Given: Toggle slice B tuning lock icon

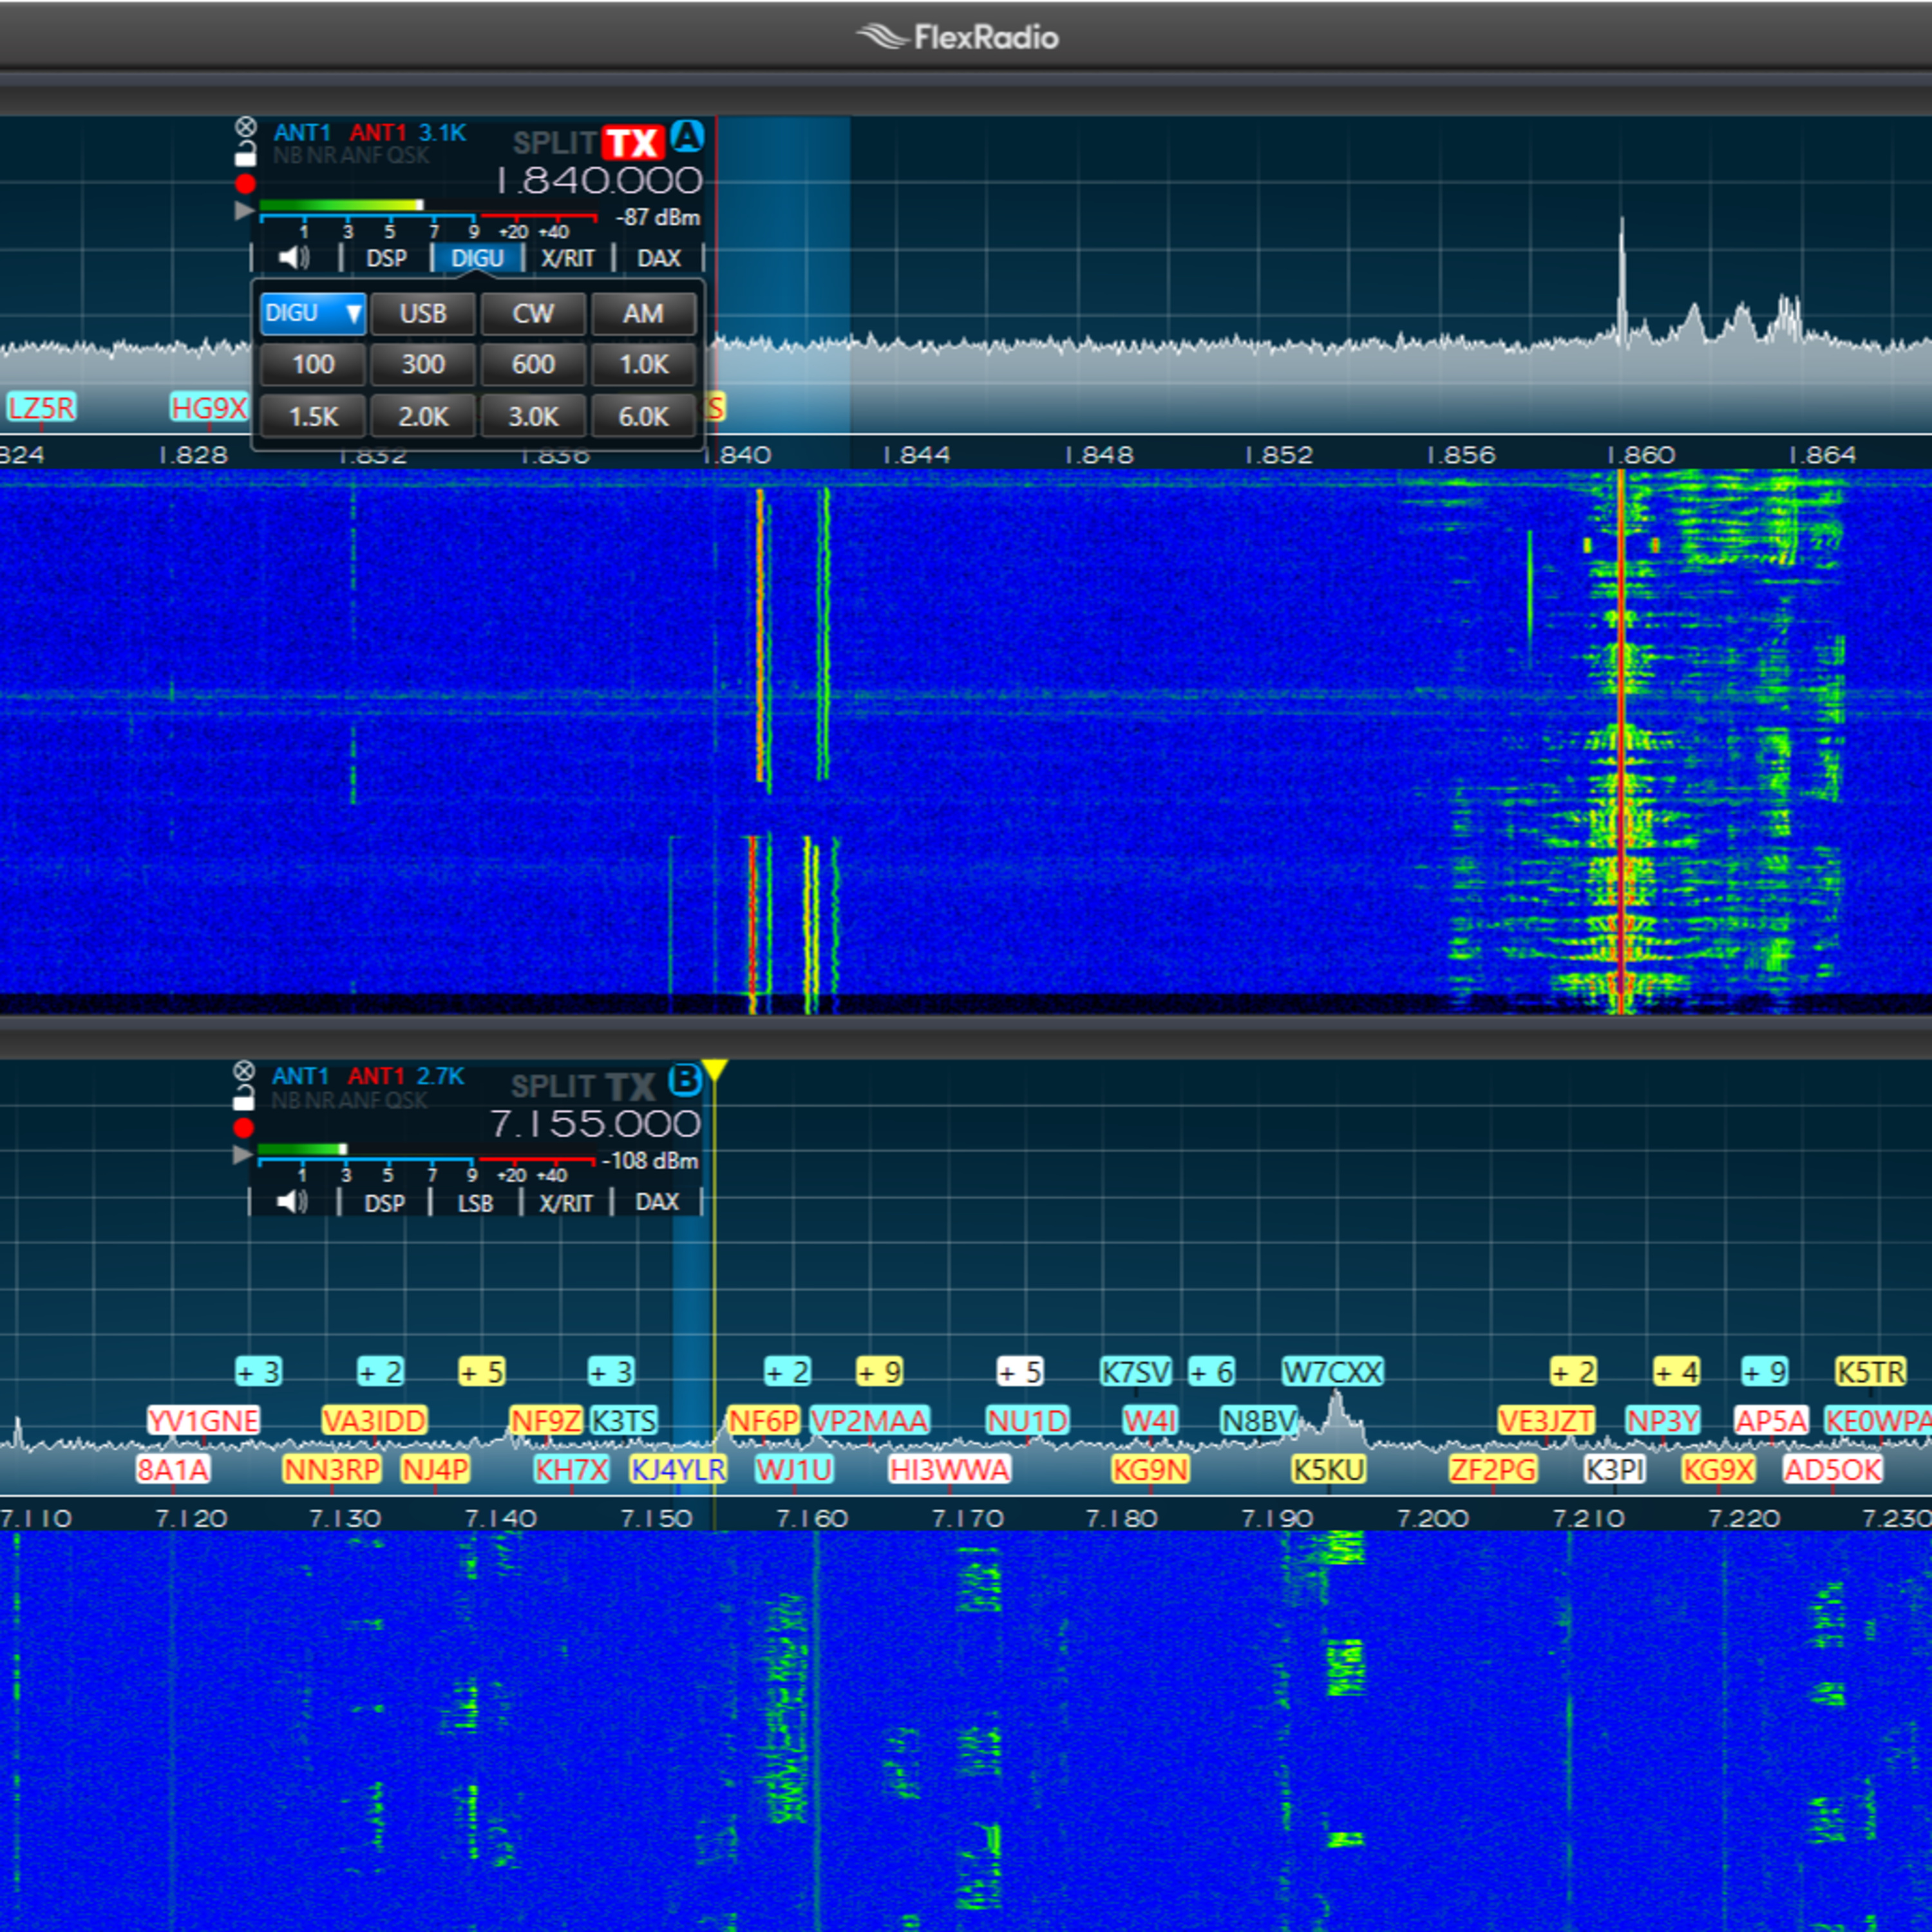Looking at the screenshot, I should (243, 1100).
